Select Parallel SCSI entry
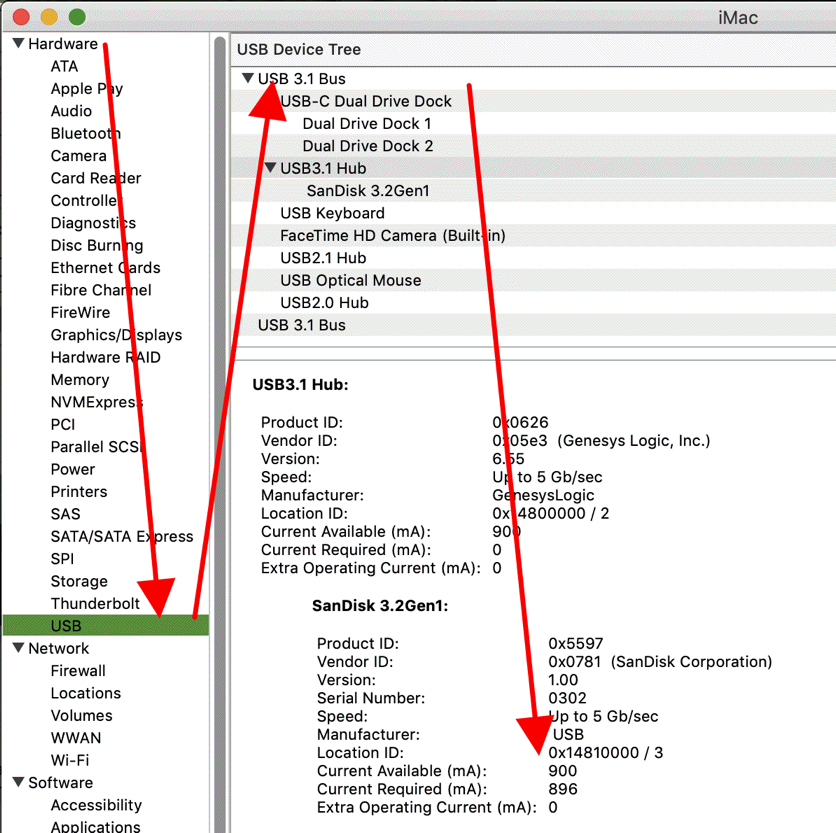The height and width of the screenshot is (833, 836). tap(98, 447)
